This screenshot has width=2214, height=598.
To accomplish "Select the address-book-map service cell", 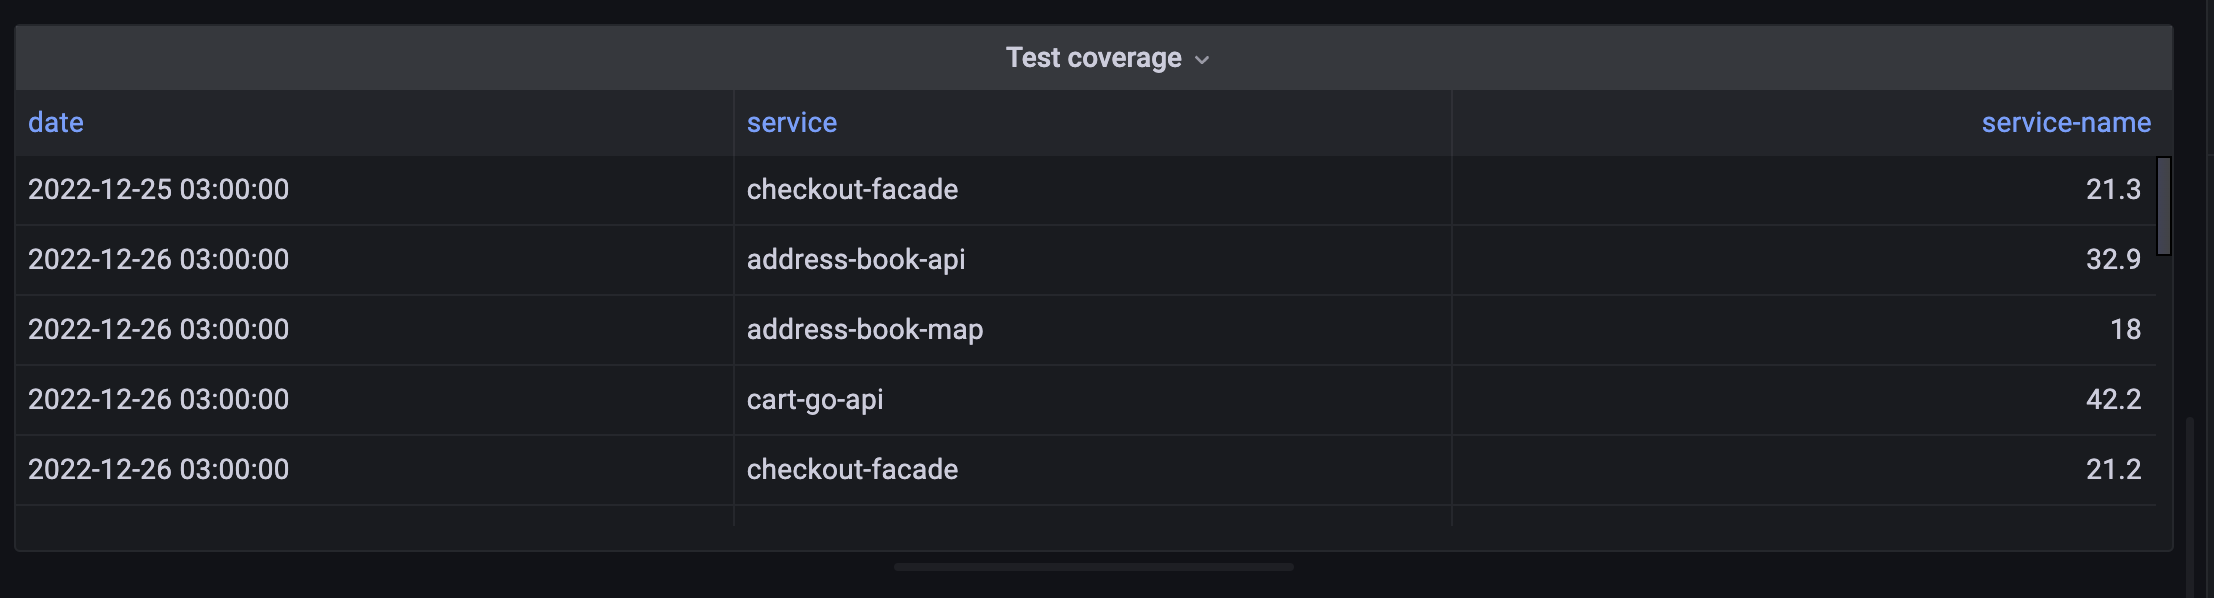I will (865, 329).
